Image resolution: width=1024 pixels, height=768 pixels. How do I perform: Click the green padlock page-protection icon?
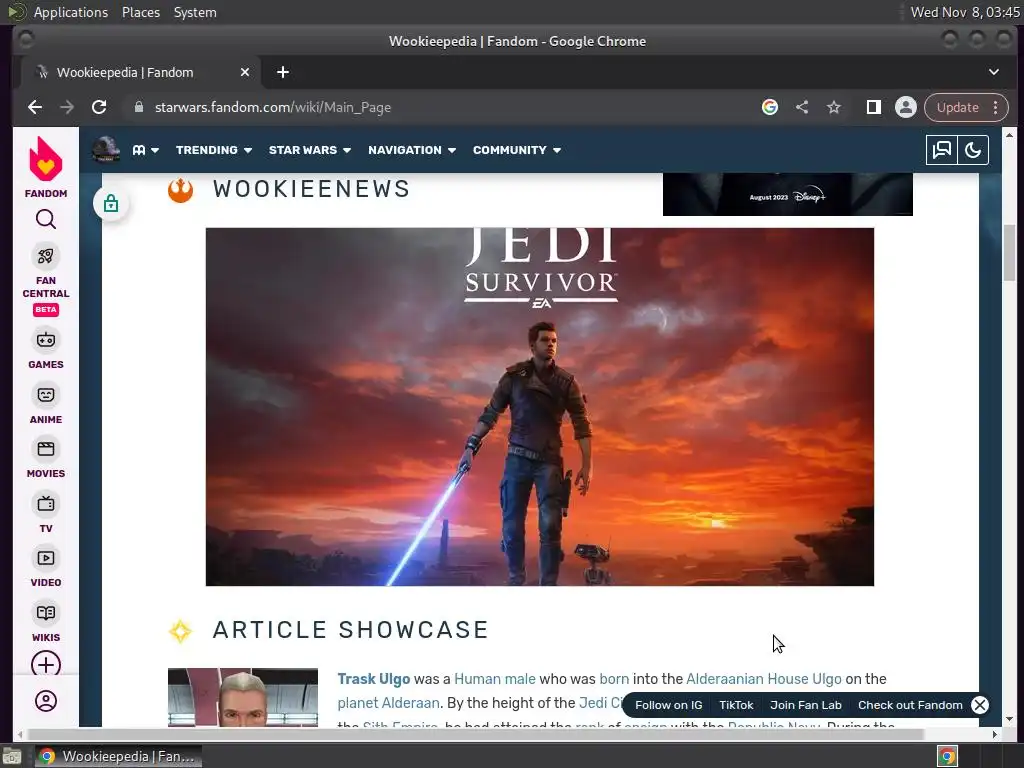pos(111,204)
